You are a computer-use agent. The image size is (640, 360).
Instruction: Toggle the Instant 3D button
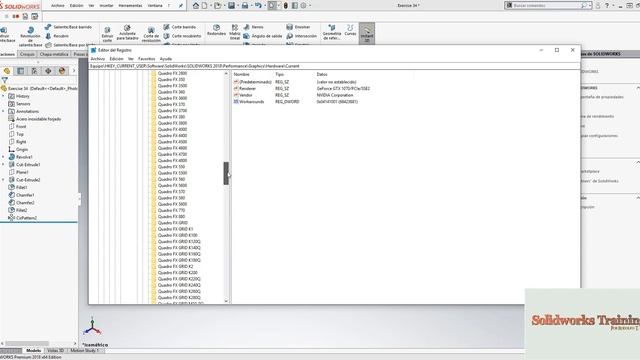pos(367,33)
